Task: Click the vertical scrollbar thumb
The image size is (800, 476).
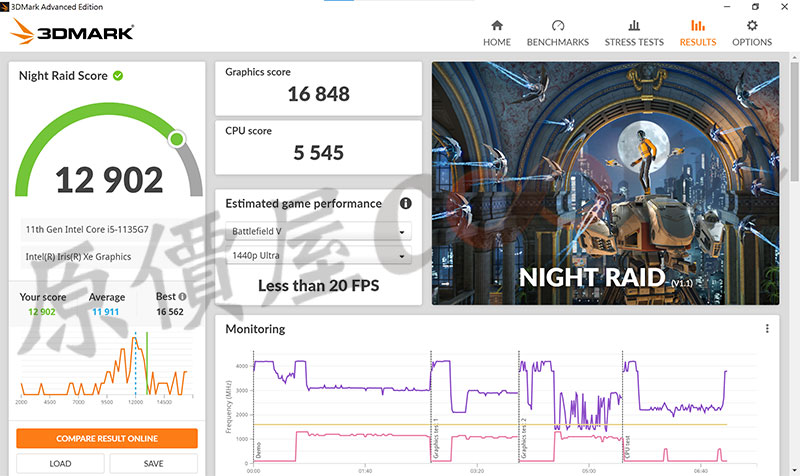Action: (794, 121)
